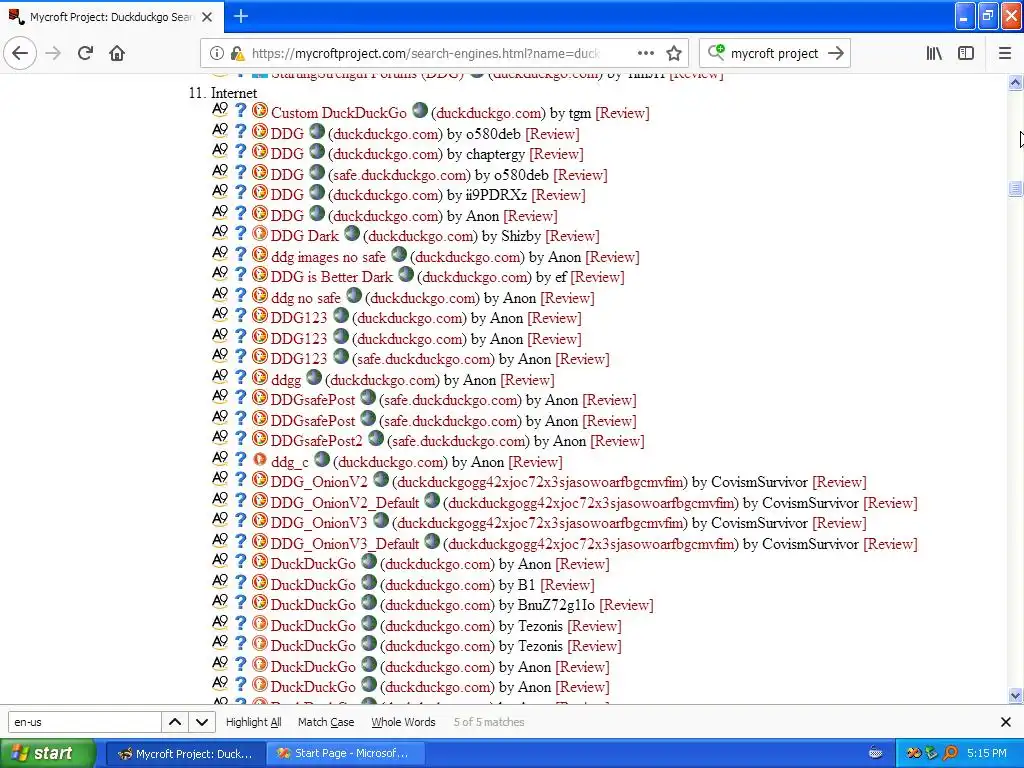Jump to next find match

[202, 722]
